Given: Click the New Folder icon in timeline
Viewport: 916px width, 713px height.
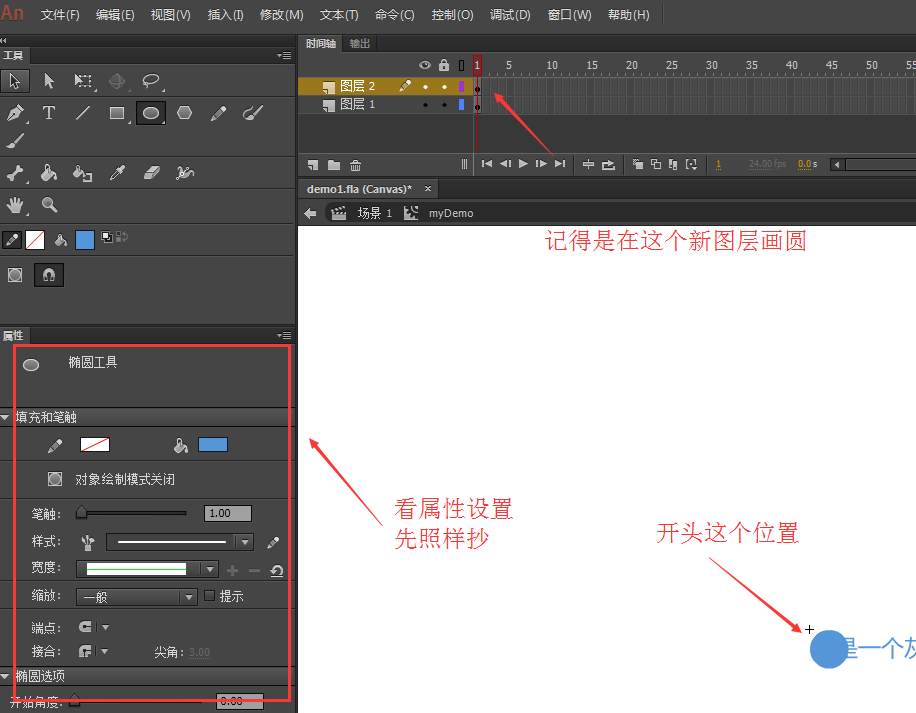Looking at the screenshot, I should click(334, 165).
